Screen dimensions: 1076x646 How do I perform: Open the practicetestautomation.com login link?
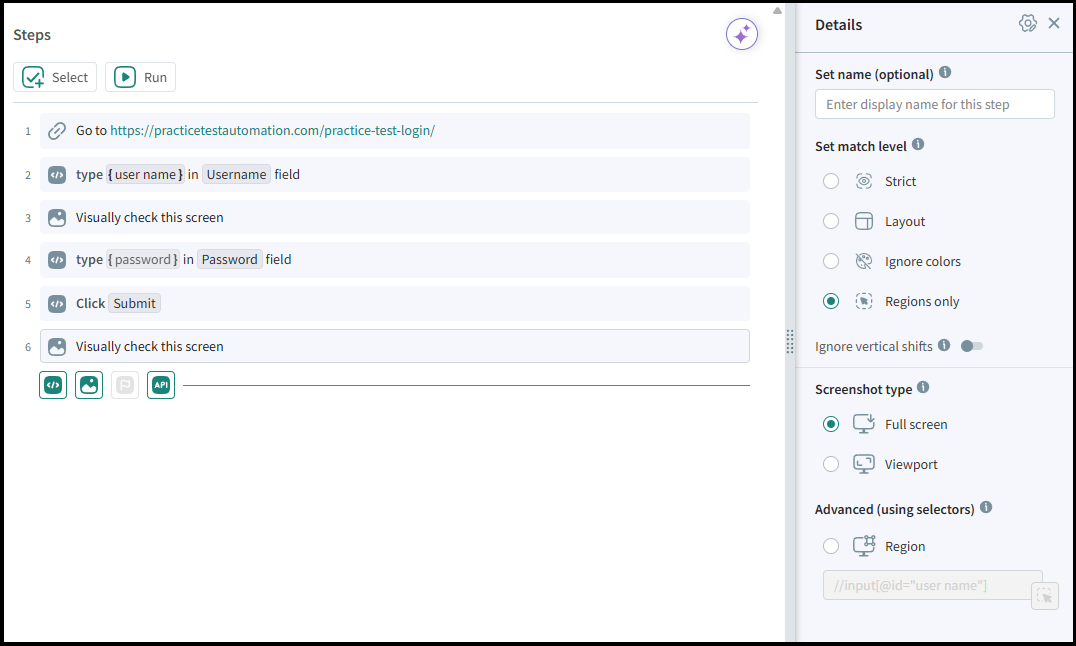click(x=272, y=131)
